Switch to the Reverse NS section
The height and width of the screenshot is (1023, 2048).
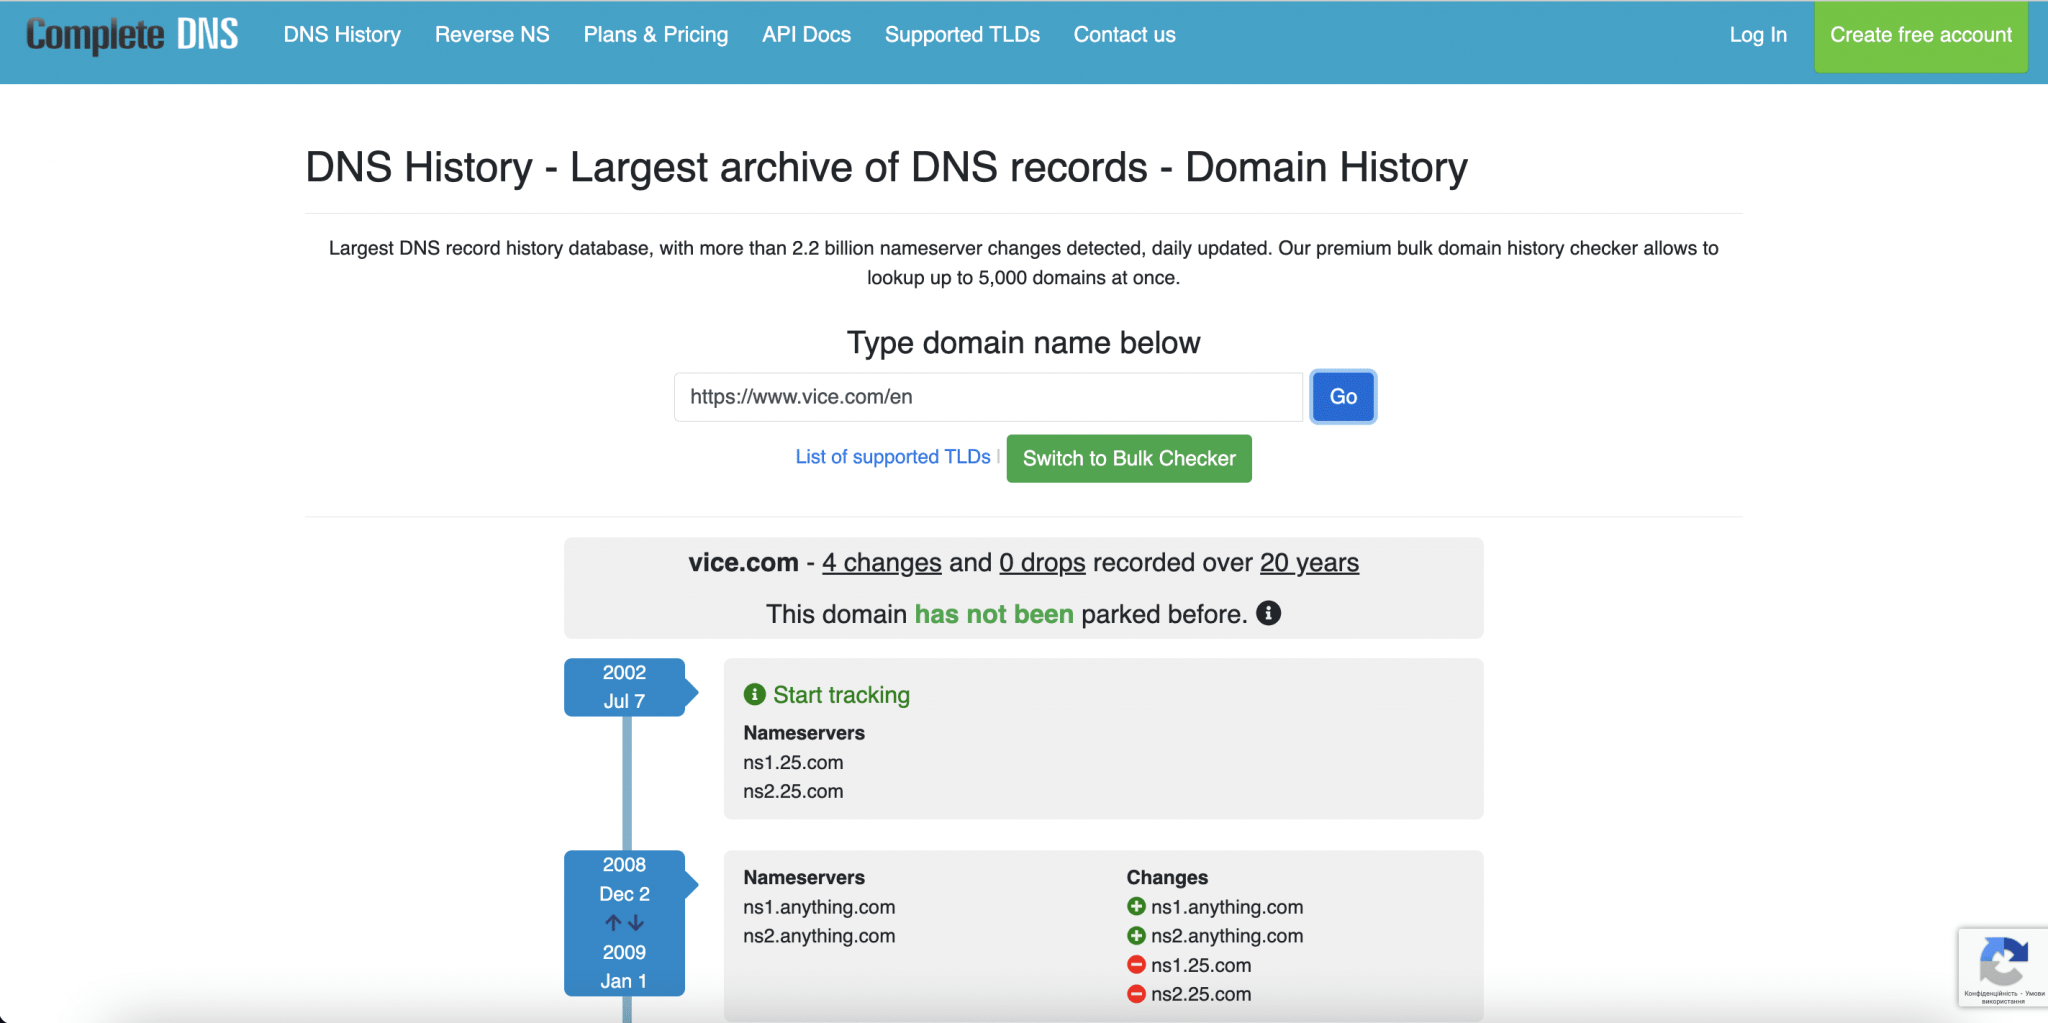[491, 34]
